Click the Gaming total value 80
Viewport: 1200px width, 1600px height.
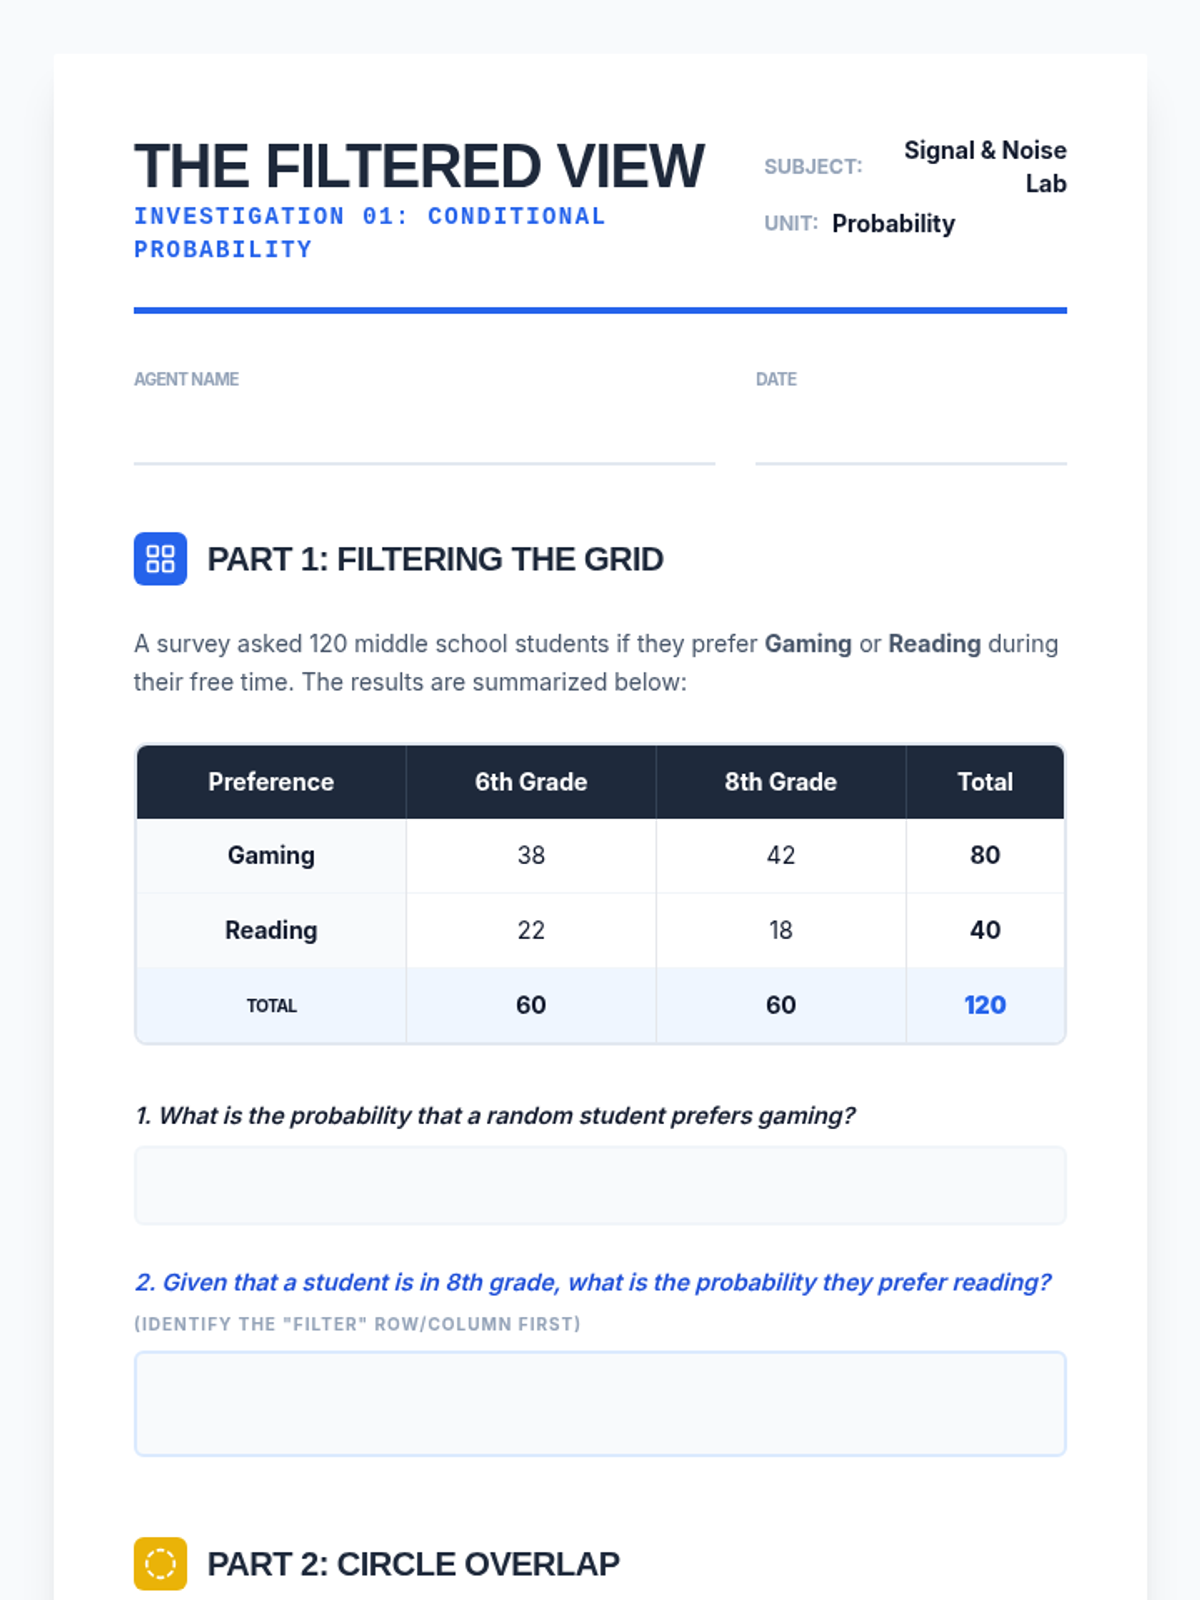click(x=985, y=855)
